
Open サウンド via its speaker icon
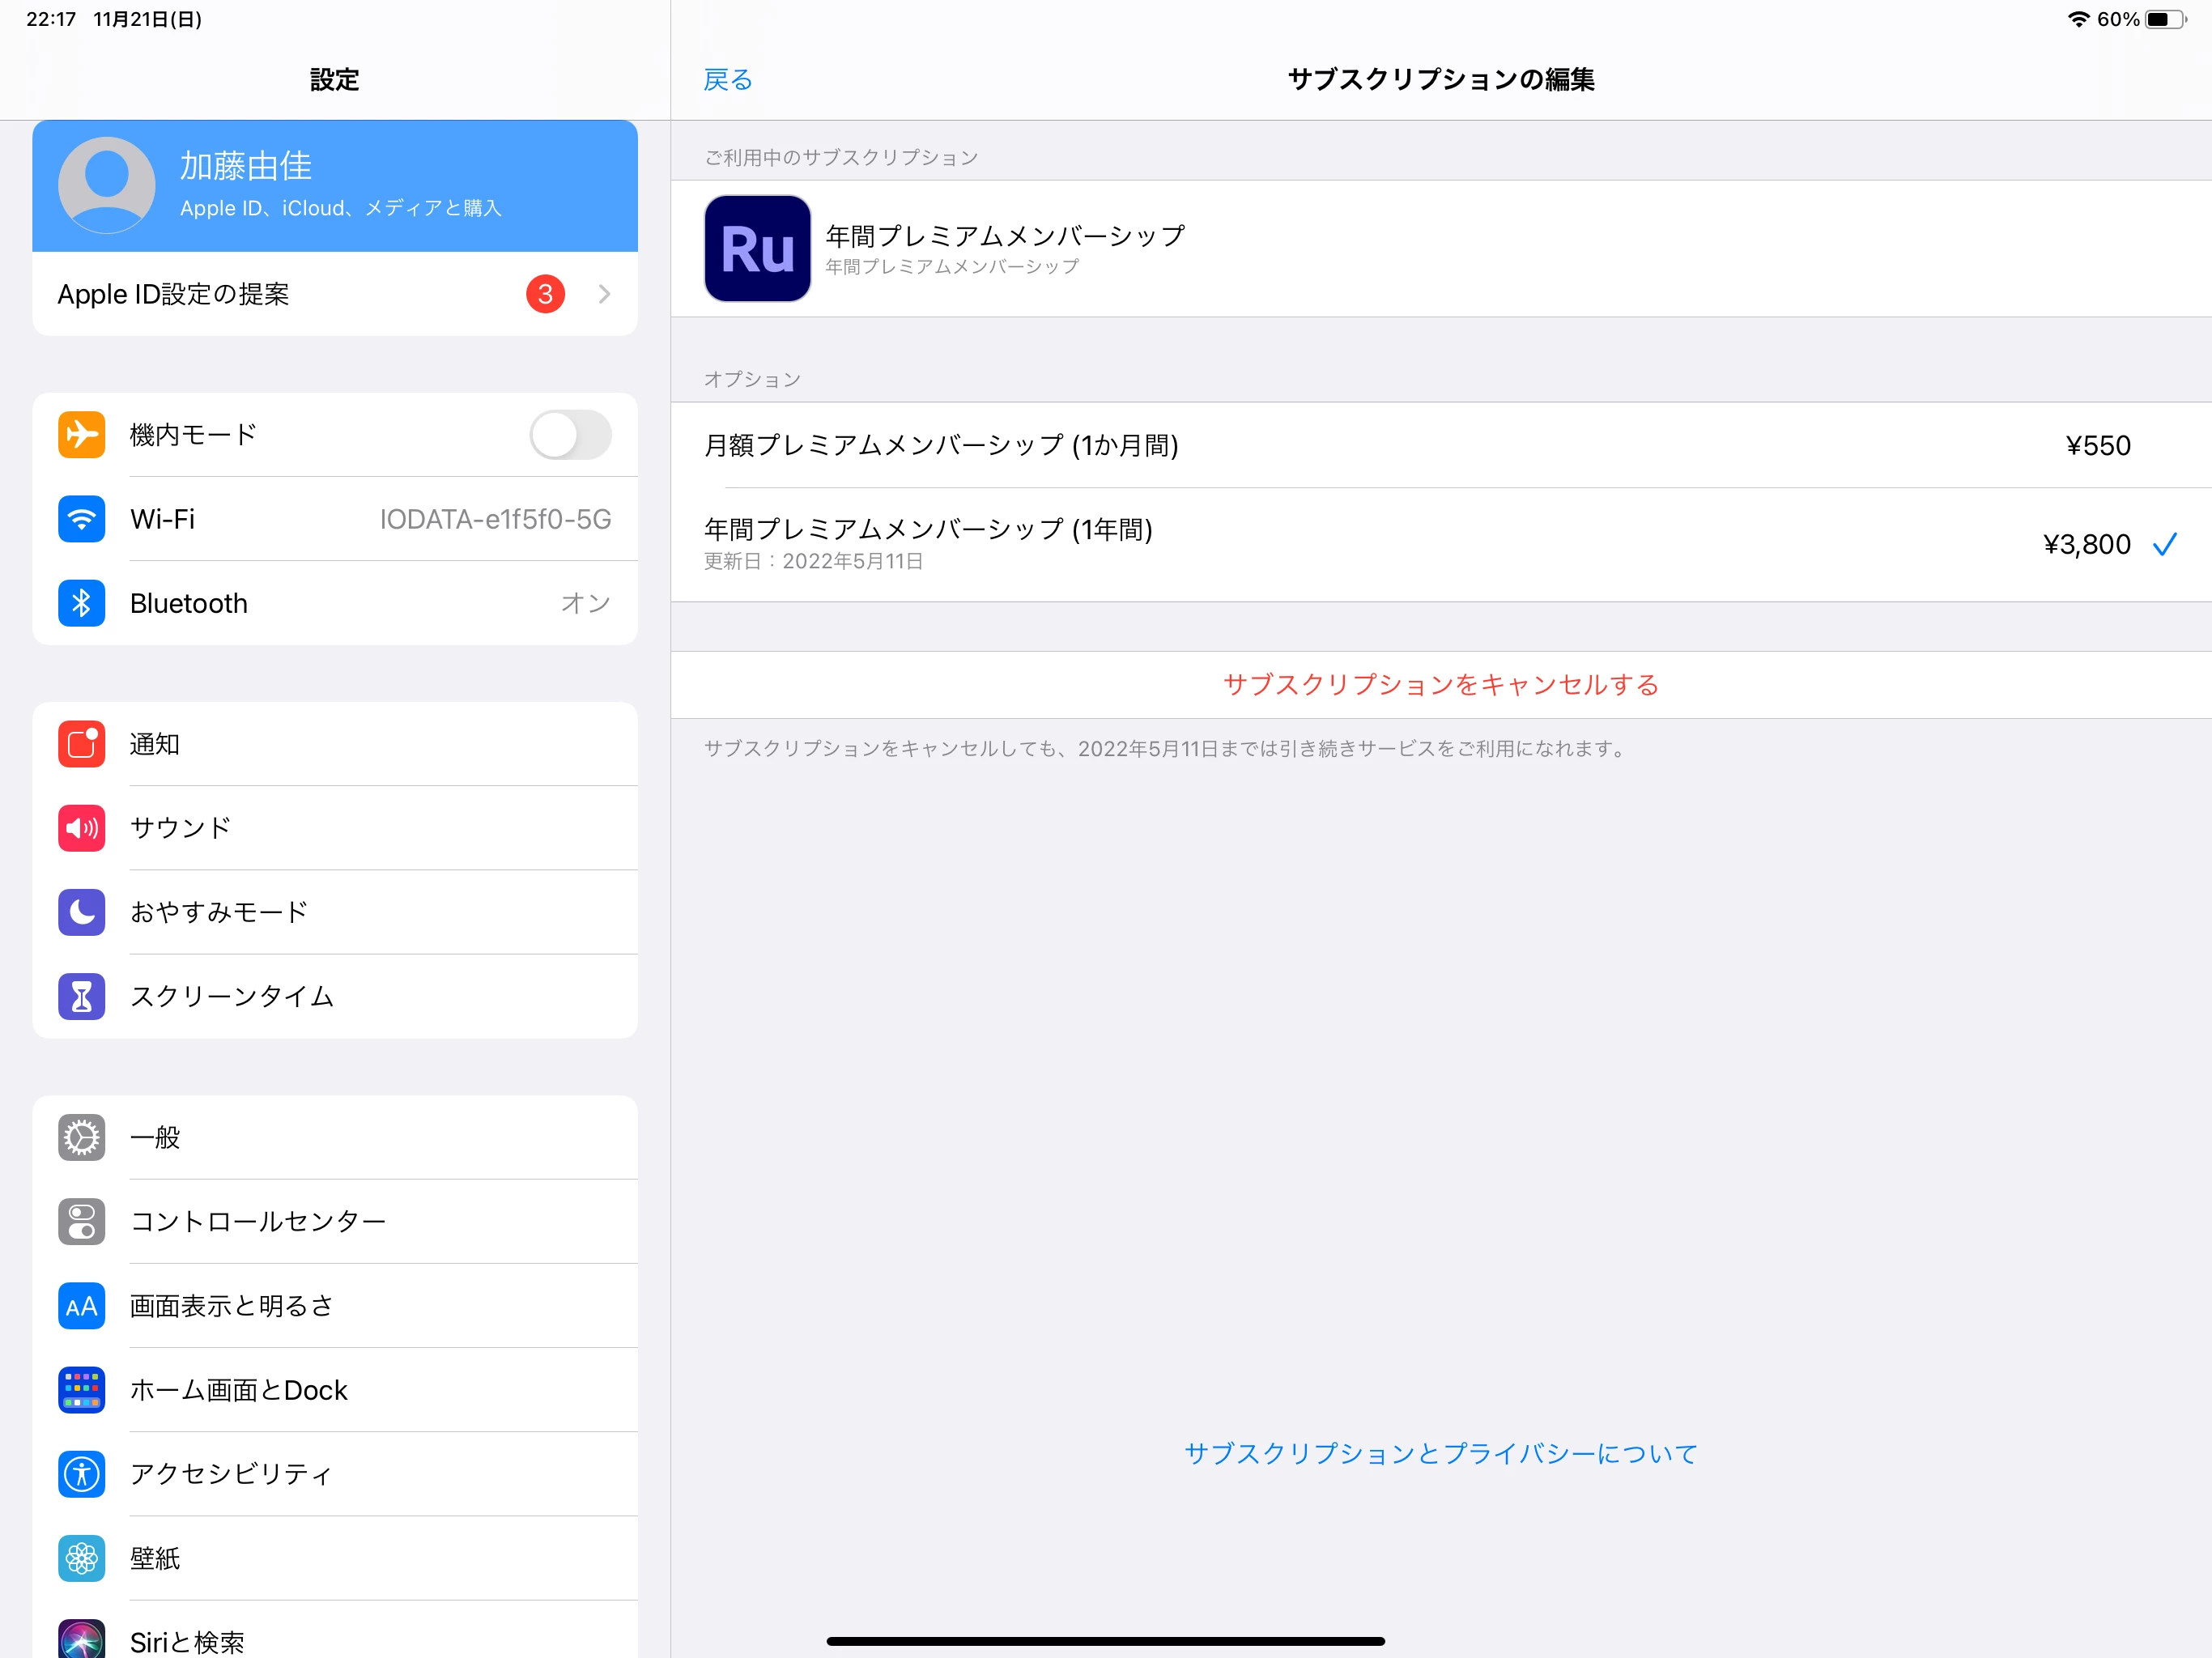click(81, 828)
